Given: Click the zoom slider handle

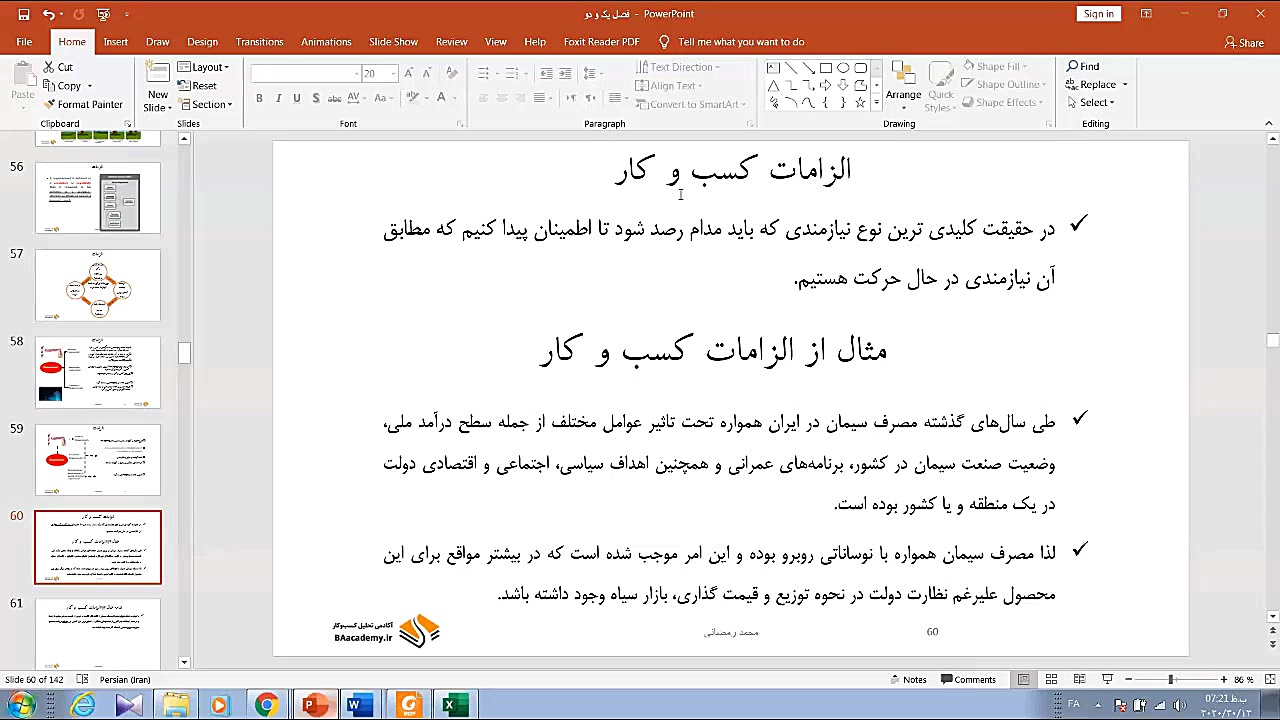Looking at the screenshot, I should point(1170,680).
